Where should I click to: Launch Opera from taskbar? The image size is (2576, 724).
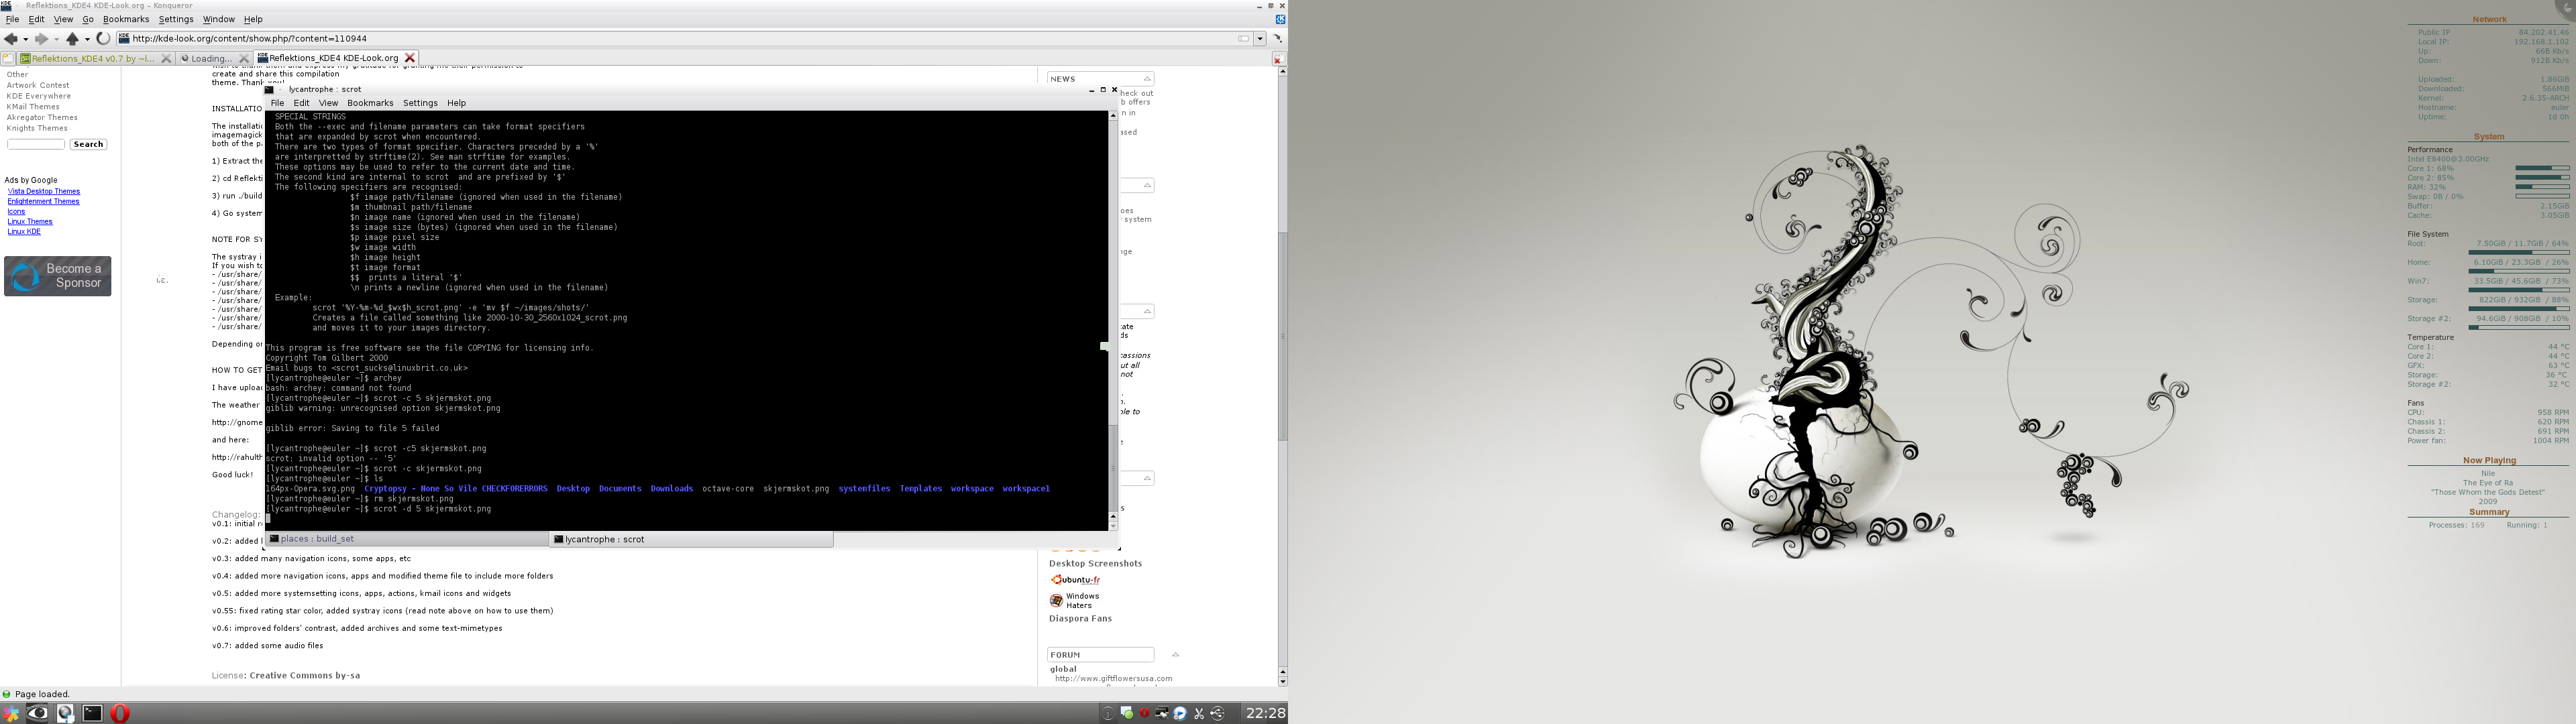point(120,713)
